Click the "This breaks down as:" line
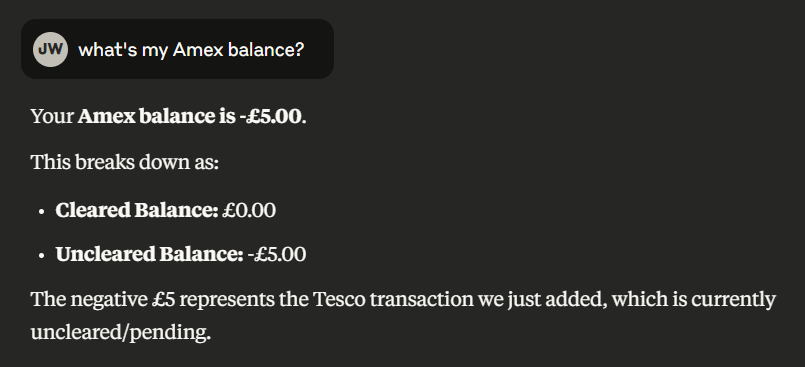The width and height of the screenshot is (805, 367). tap(125, 162)
